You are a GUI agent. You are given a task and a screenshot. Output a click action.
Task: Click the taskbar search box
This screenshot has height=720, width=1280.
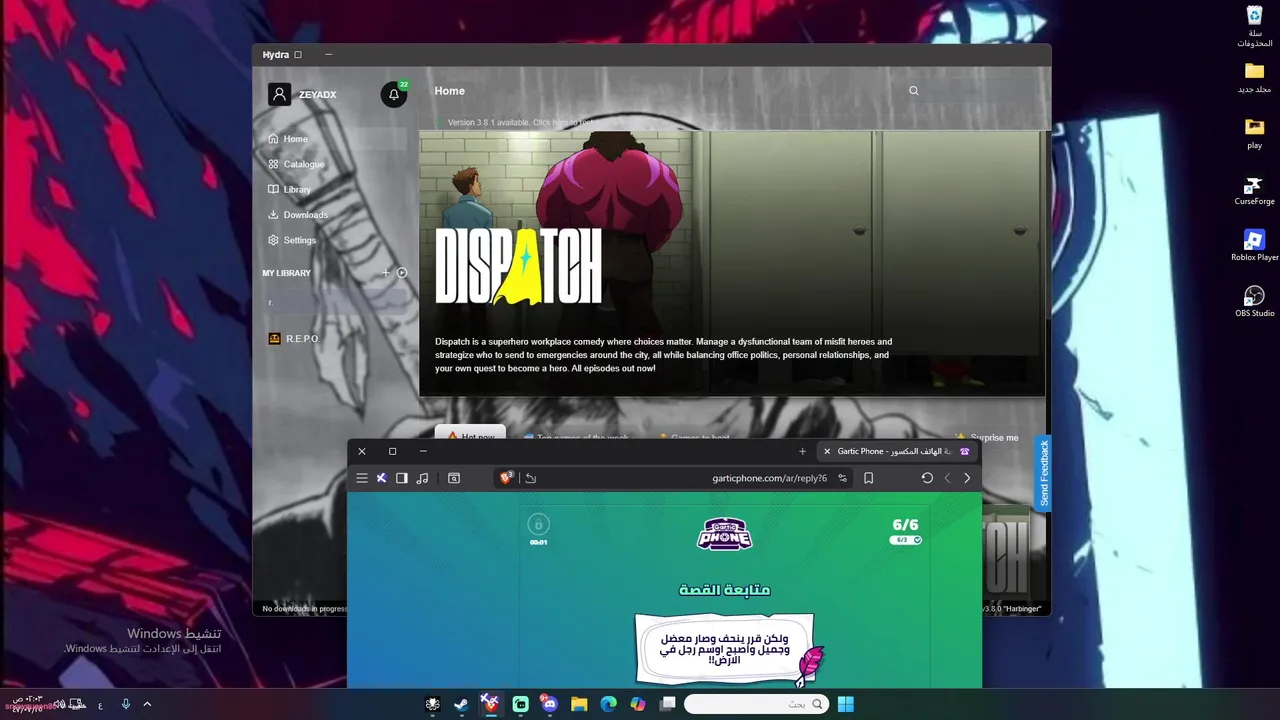pyautogui.click(x=757, y=704)
